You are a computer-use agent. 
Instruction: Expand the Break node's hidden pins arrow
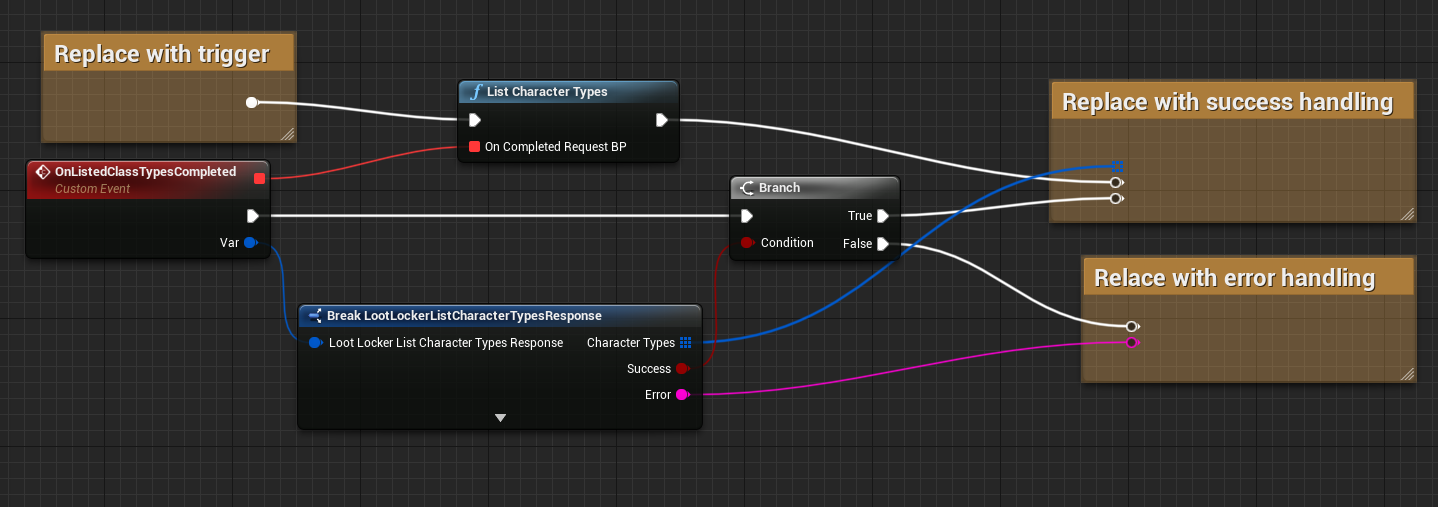[x=500, y=418]
